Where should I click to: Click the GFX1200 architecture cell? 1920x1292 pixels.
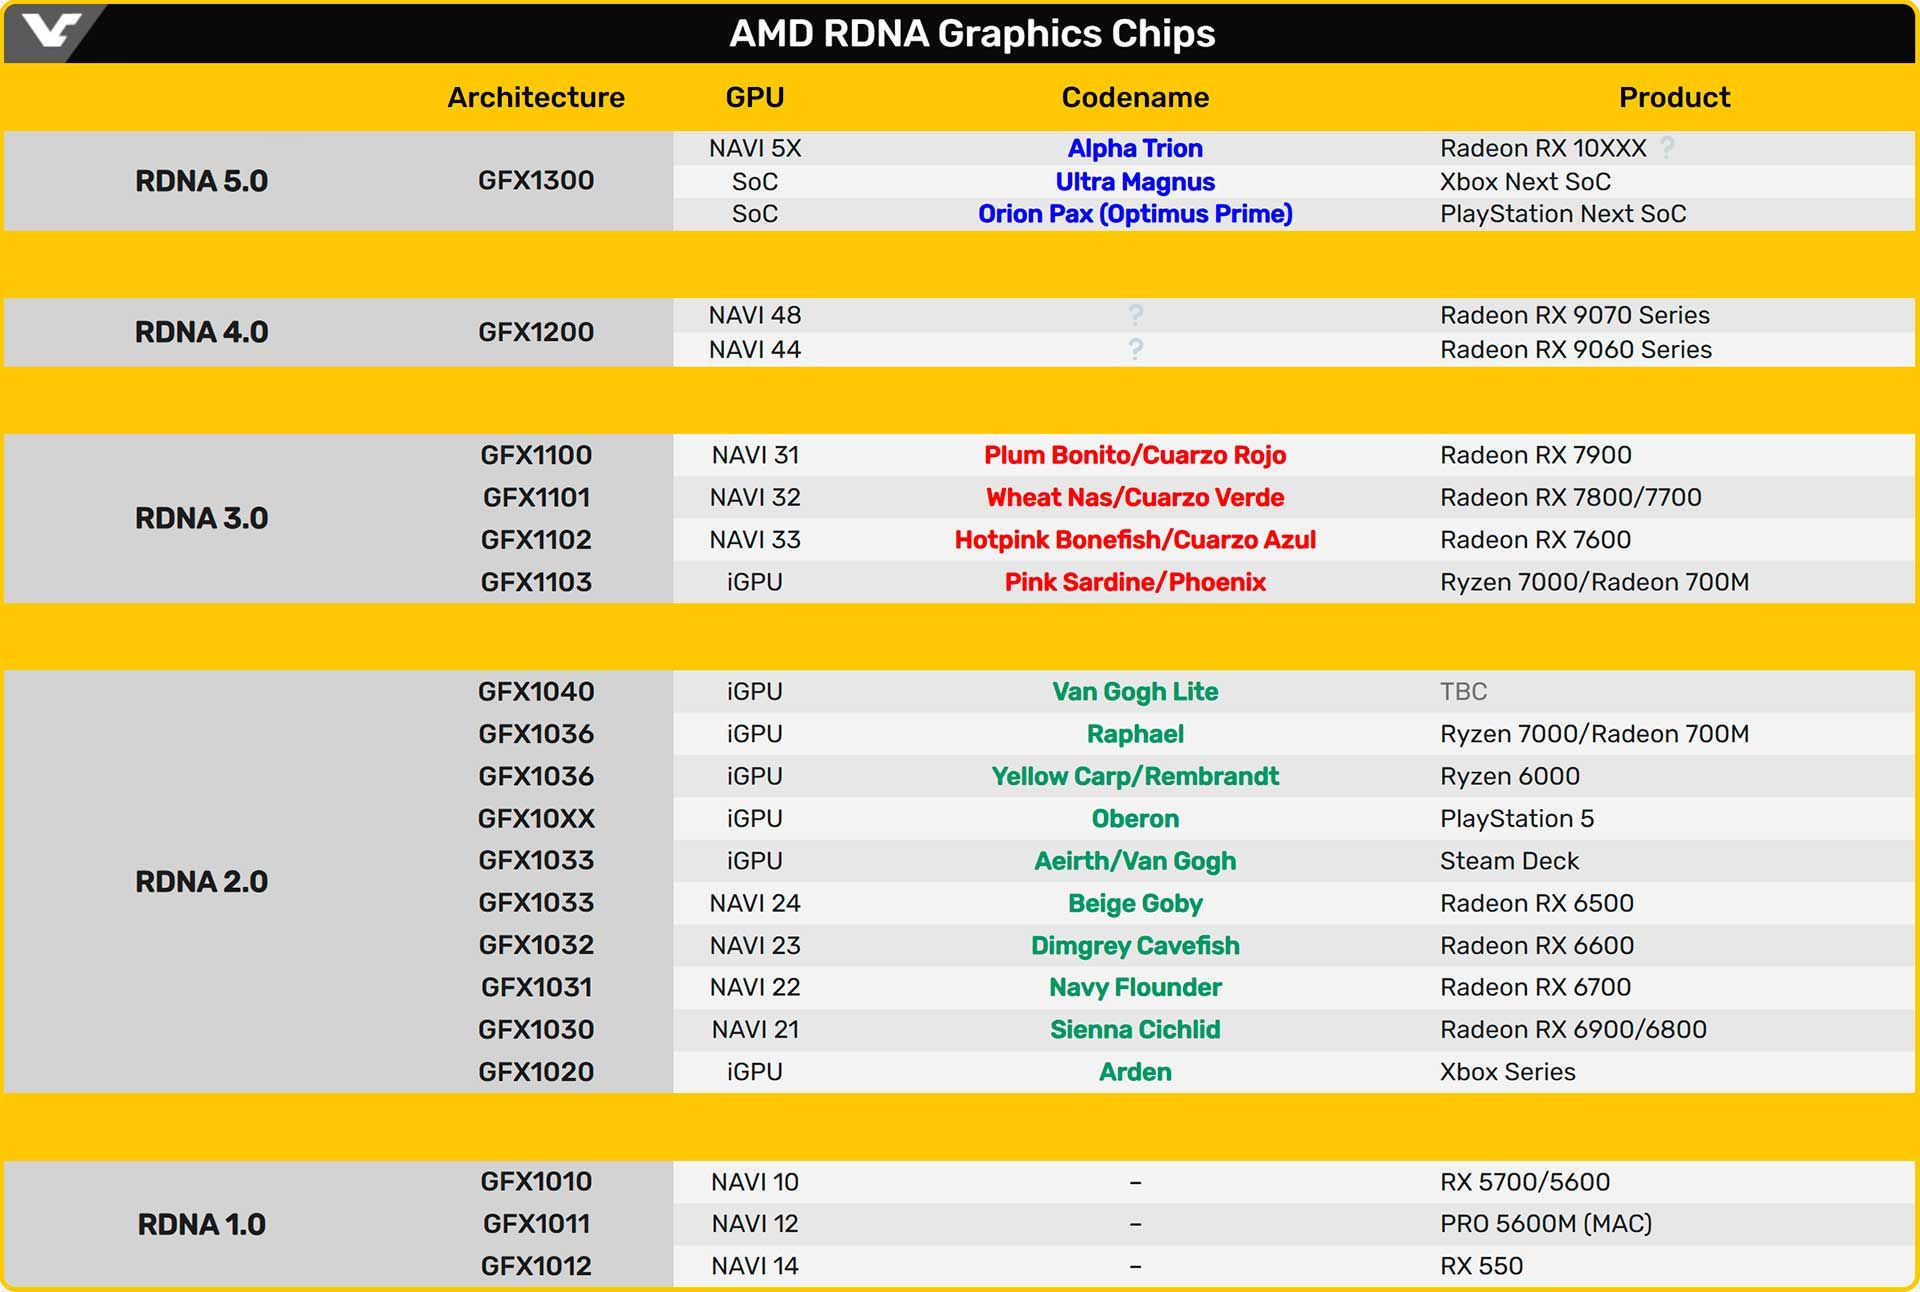pos(536,332)
